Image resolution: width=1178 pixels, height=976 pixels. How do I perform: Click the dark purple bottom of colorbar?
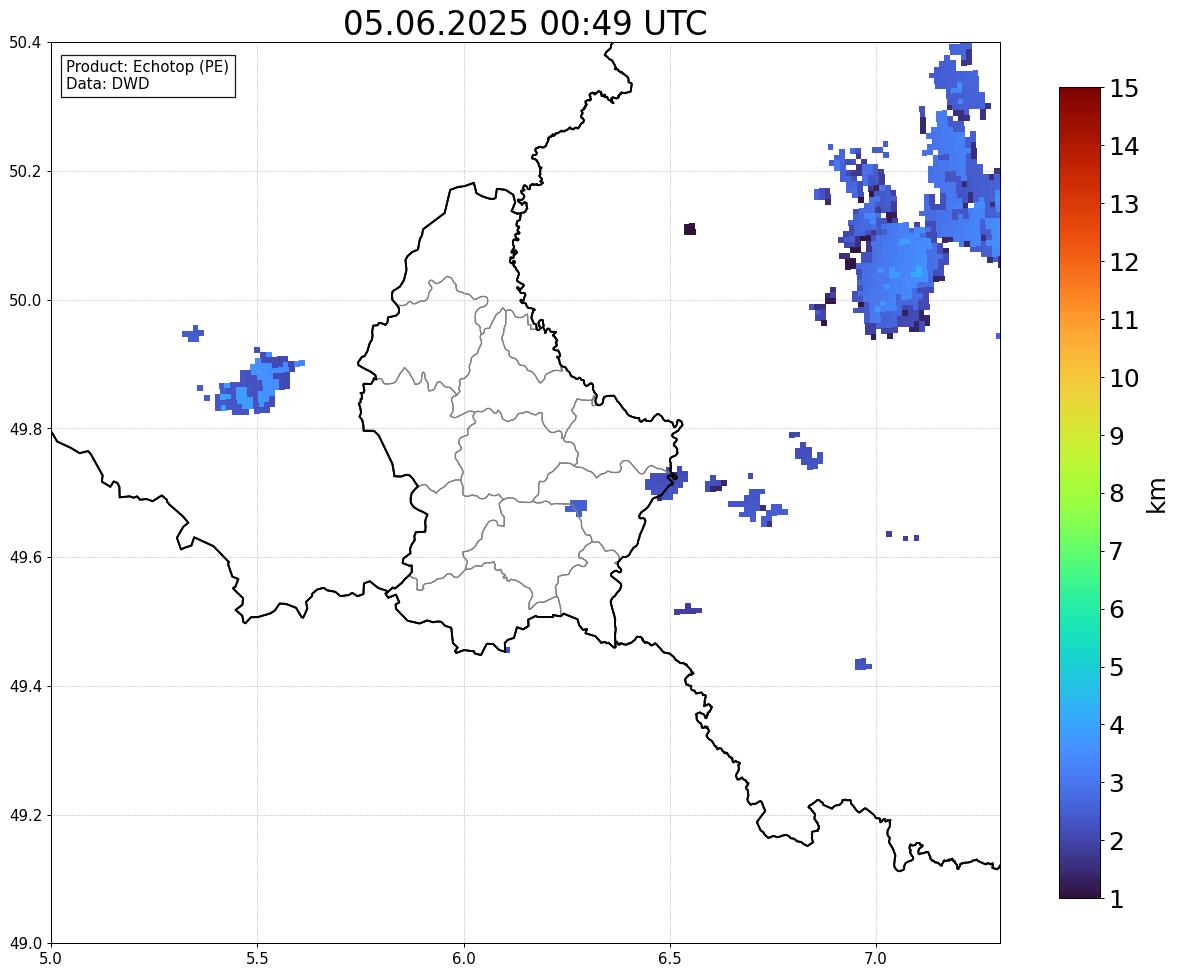click(1080, 890)
